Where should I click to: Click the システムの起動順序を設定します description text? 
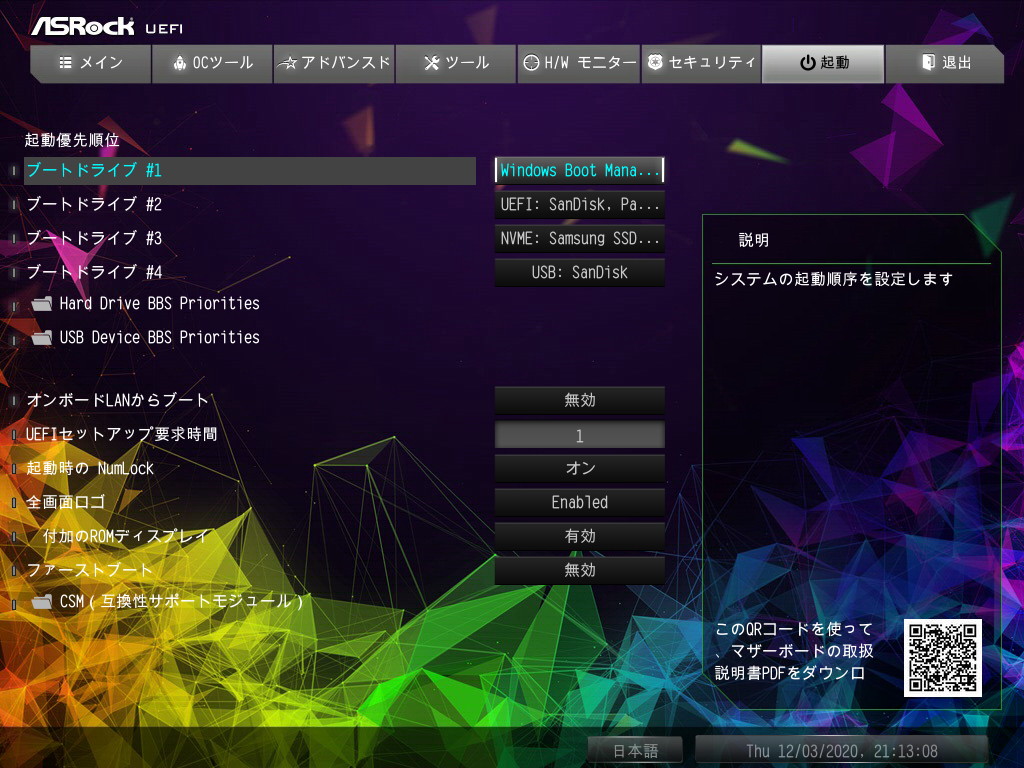pos(833,279)
